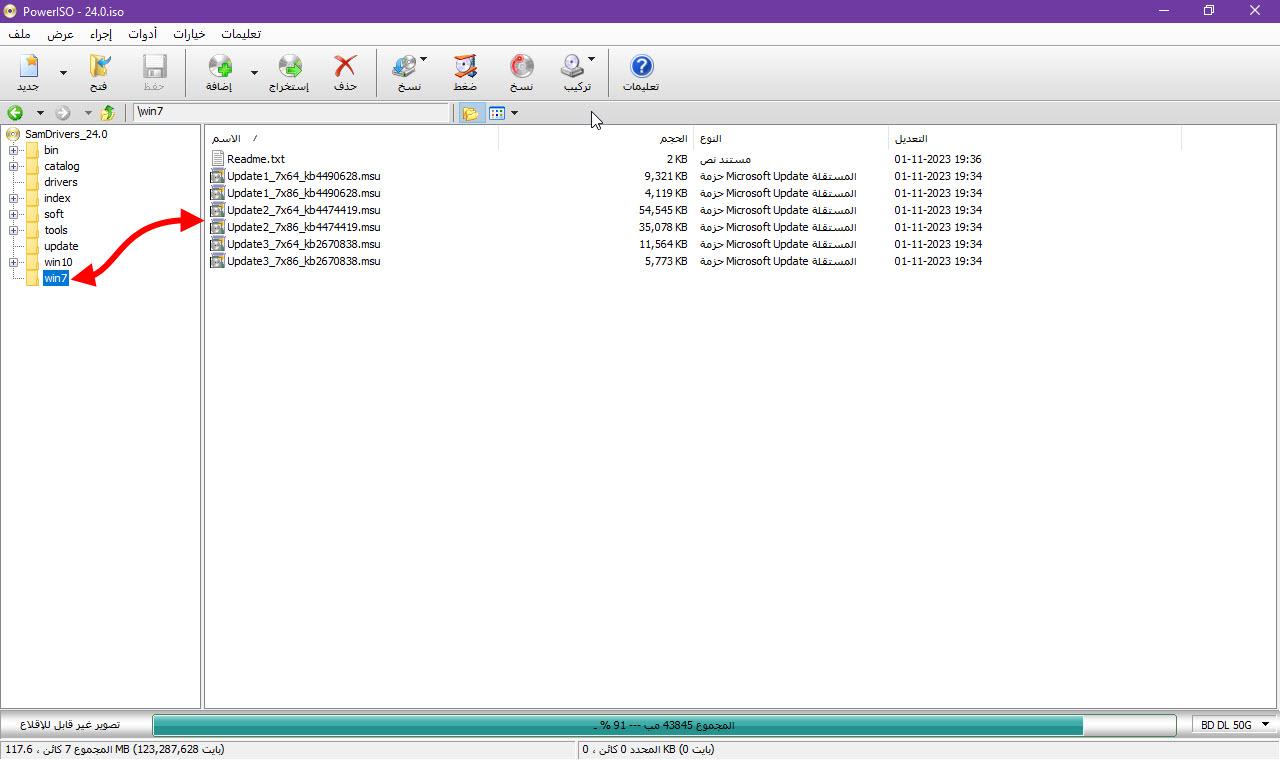Image resolution: width=1280 pixels, height=760 pixels.
Task: Open the dropdown arrow beside Add (إضافة)
Action: click(254, 72)
